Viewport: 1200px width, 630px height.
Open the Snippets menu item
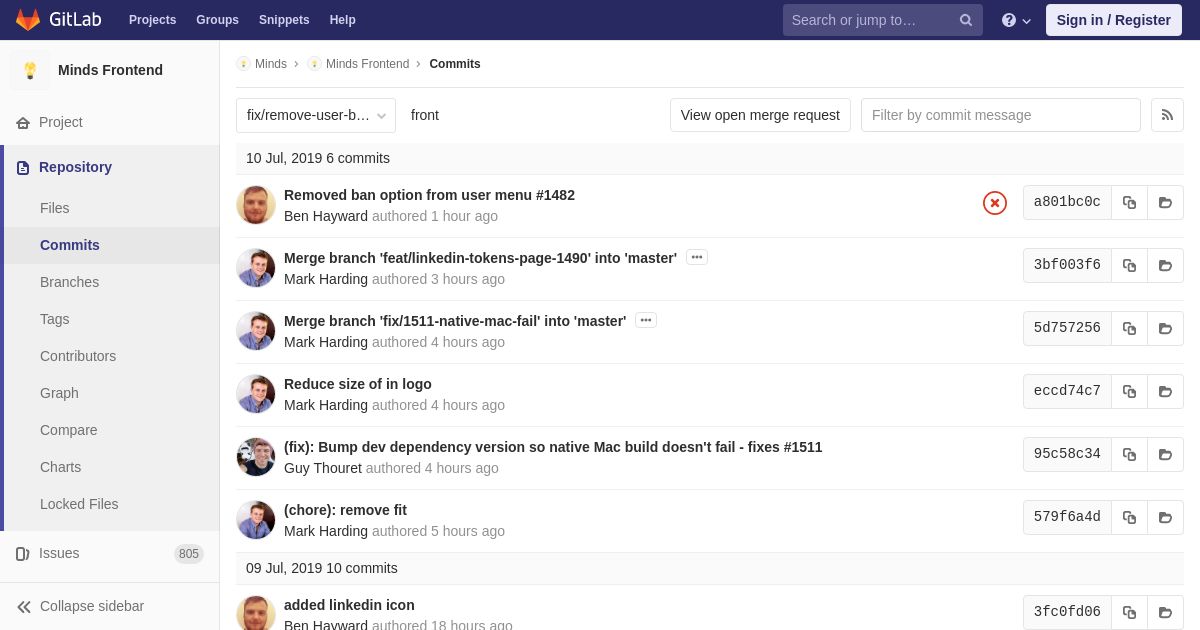coord(284,20)
